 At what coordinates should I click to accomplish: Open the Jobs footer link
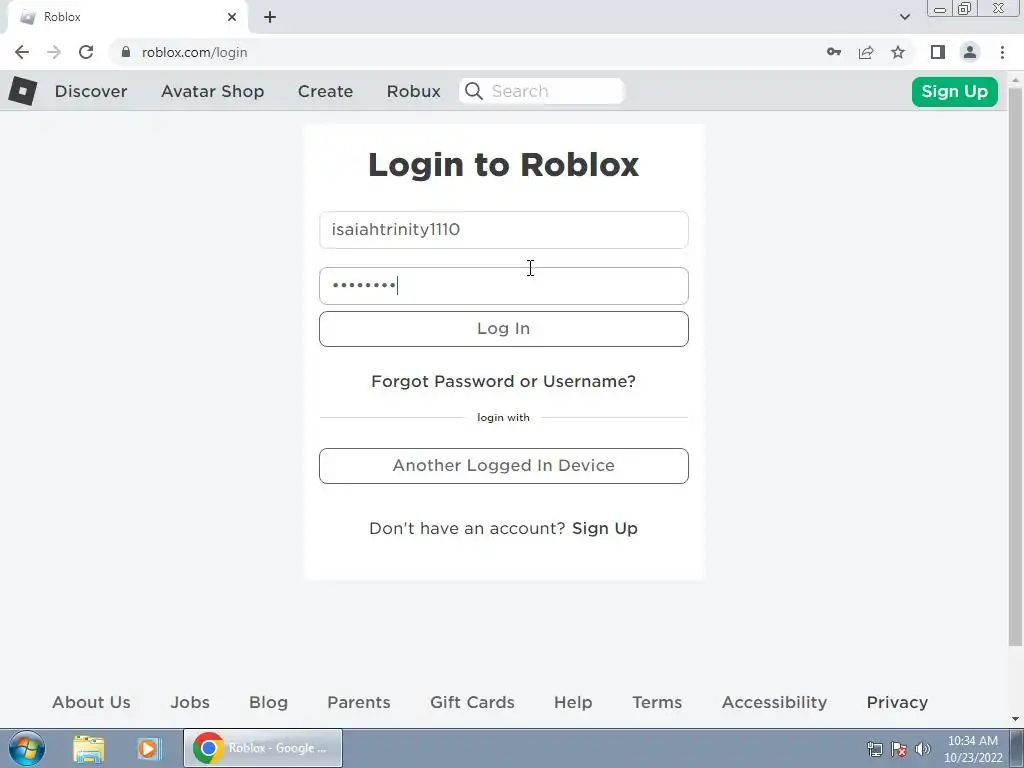coord(190,702)
